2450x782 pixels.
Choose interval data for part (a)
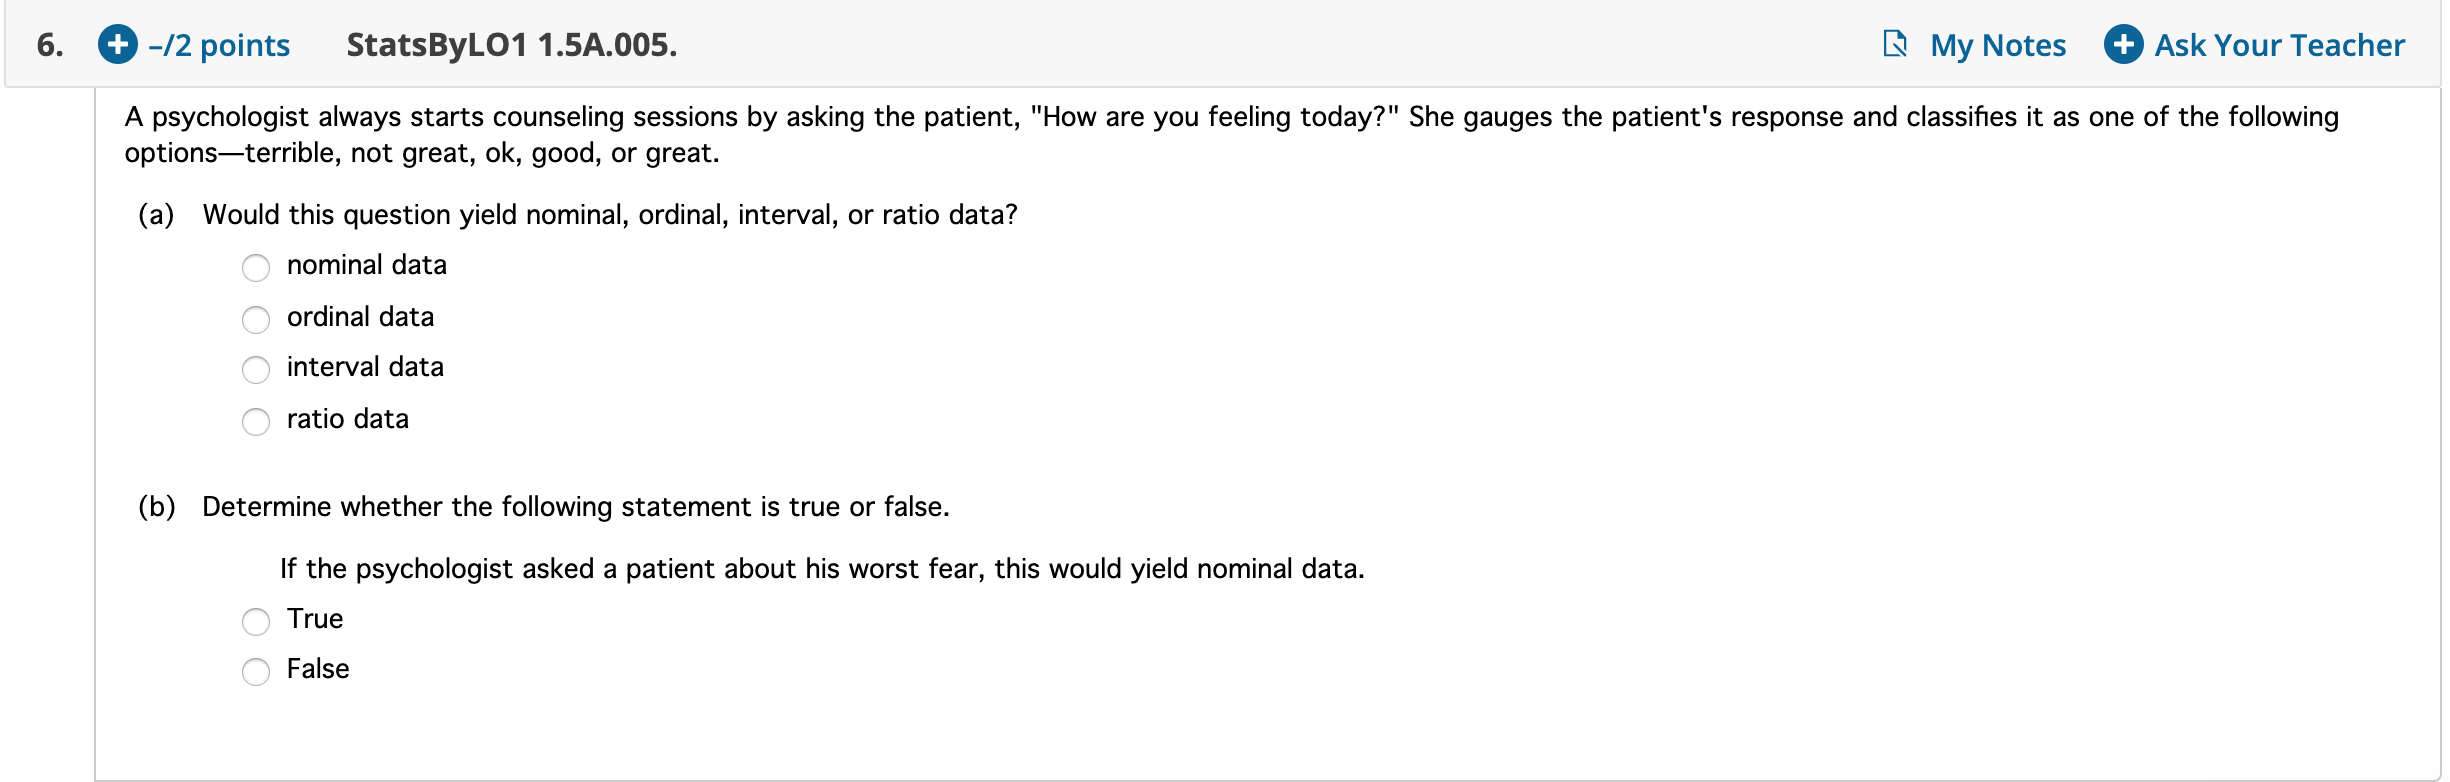click(256, 370)
